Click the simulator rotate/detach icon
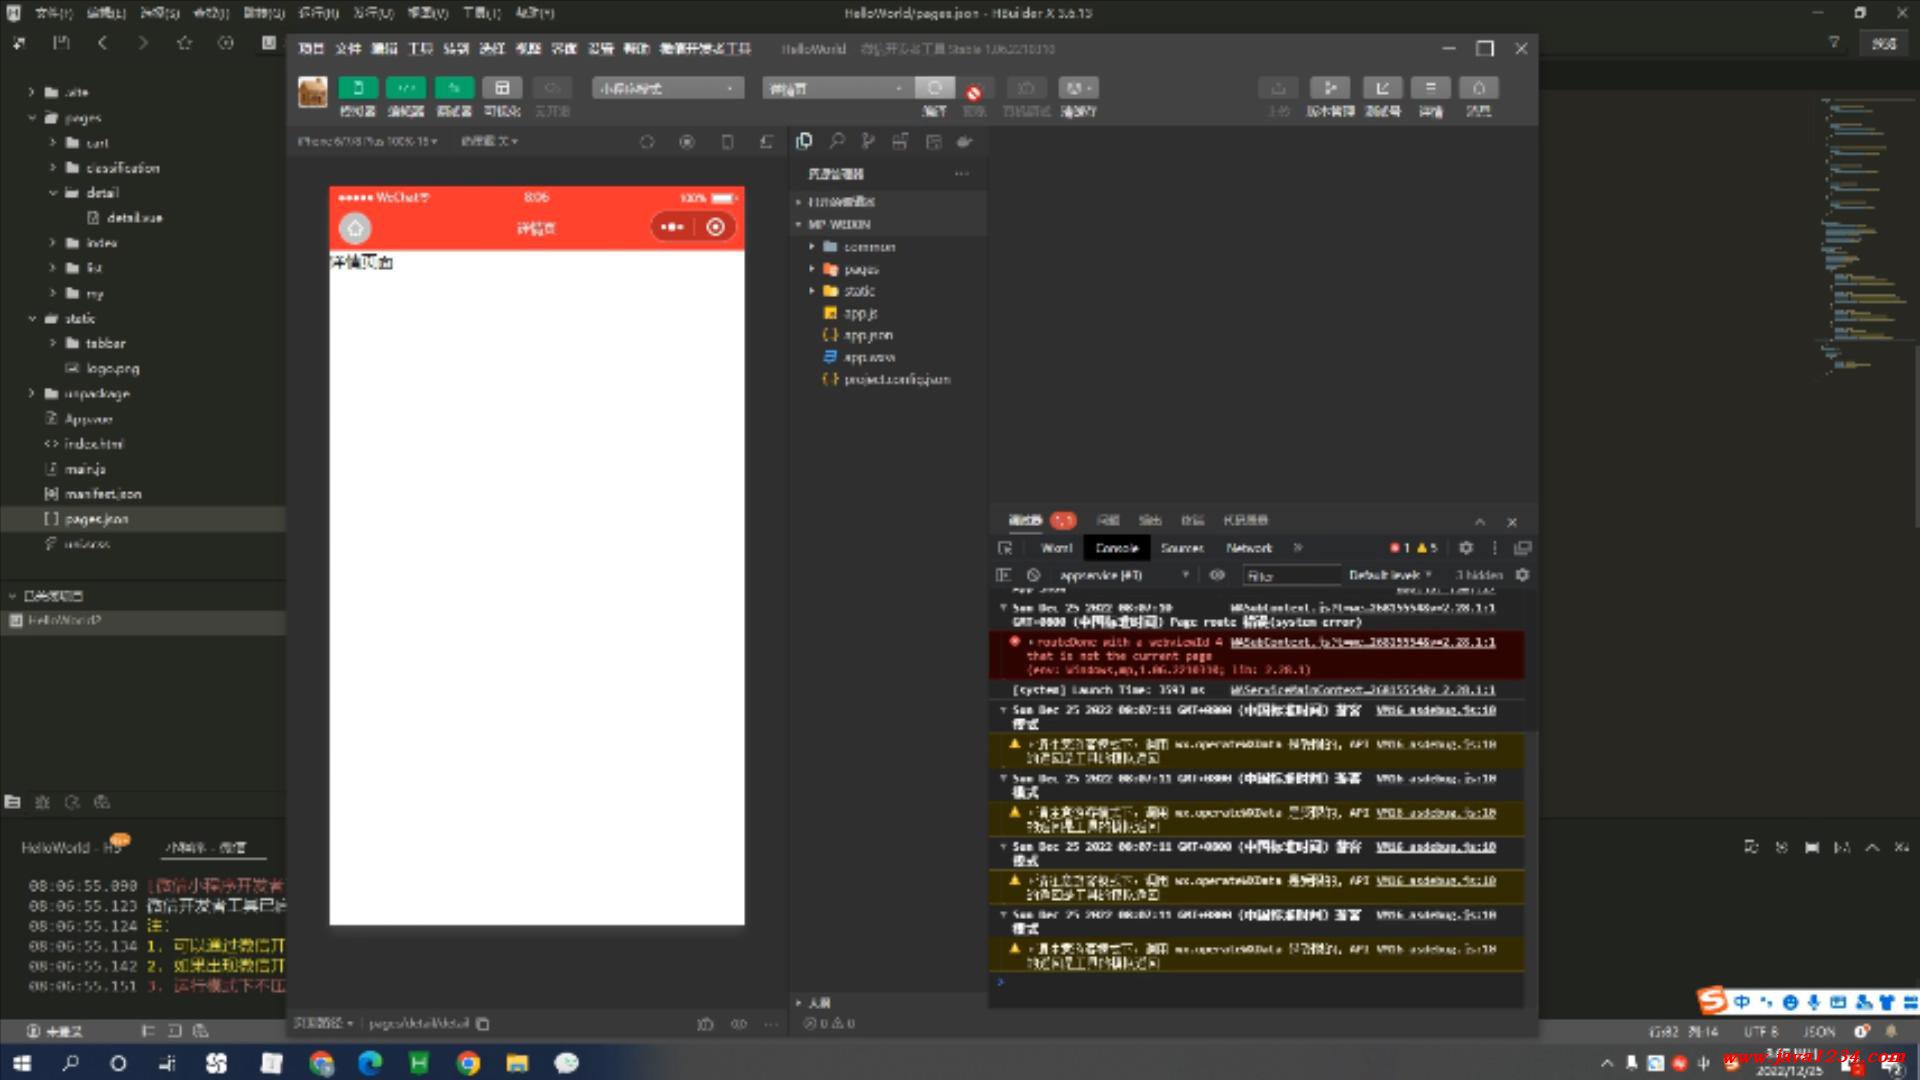 click(x=766, y=142)
